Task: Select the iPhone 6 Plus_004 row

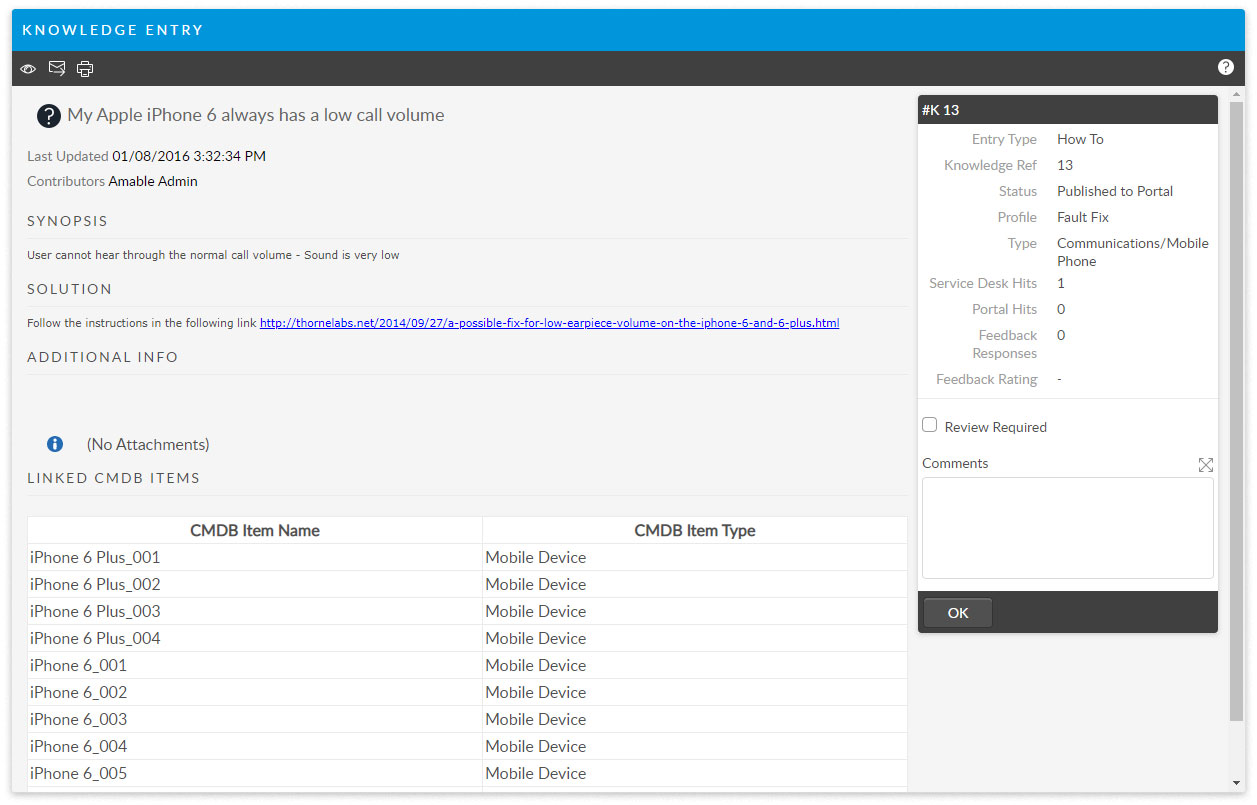Action: pos(467,638)
